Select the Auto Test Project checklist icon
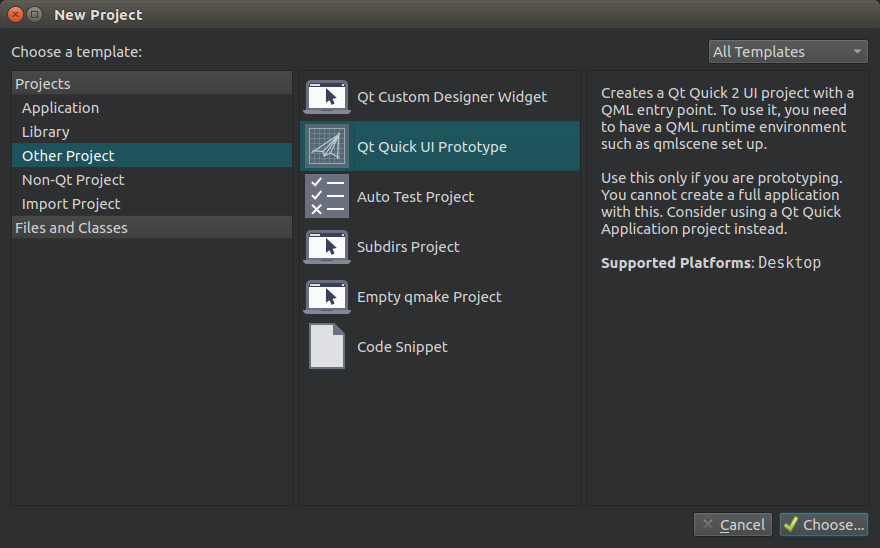The image size is (880, 548). coord(327,196)
